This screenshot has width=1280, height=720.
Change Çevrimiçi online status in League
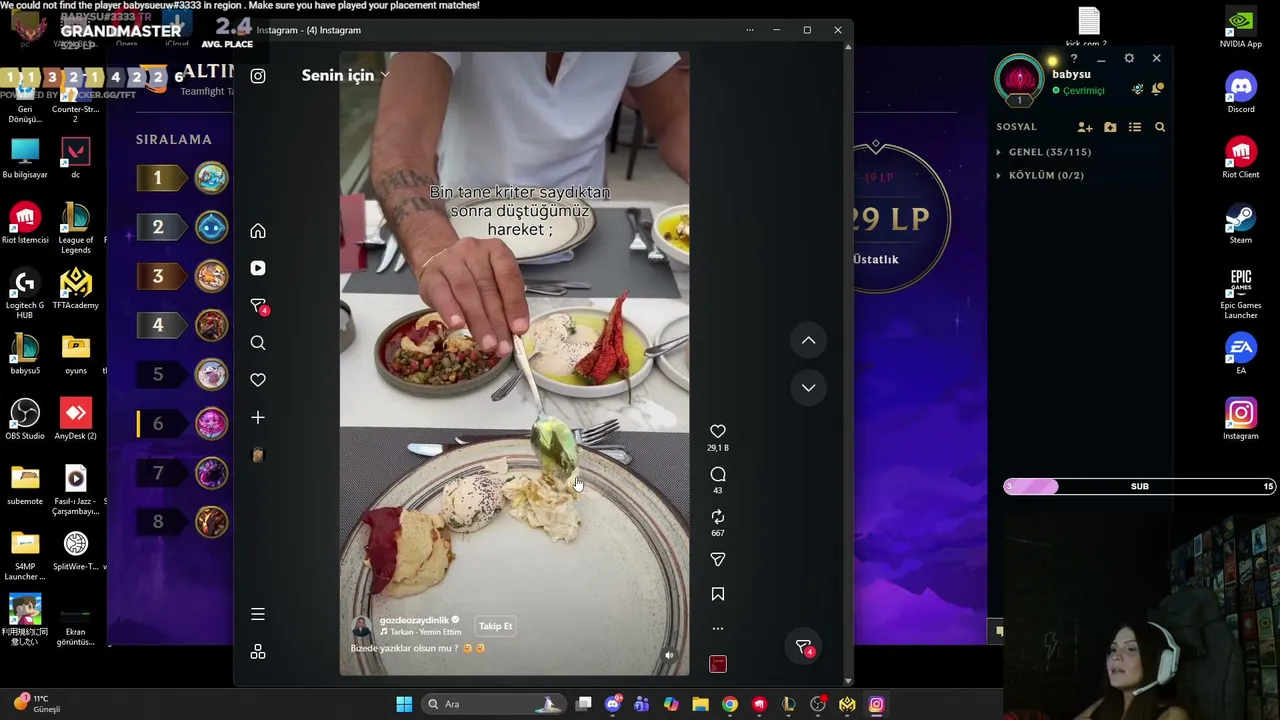[1079, 91]
